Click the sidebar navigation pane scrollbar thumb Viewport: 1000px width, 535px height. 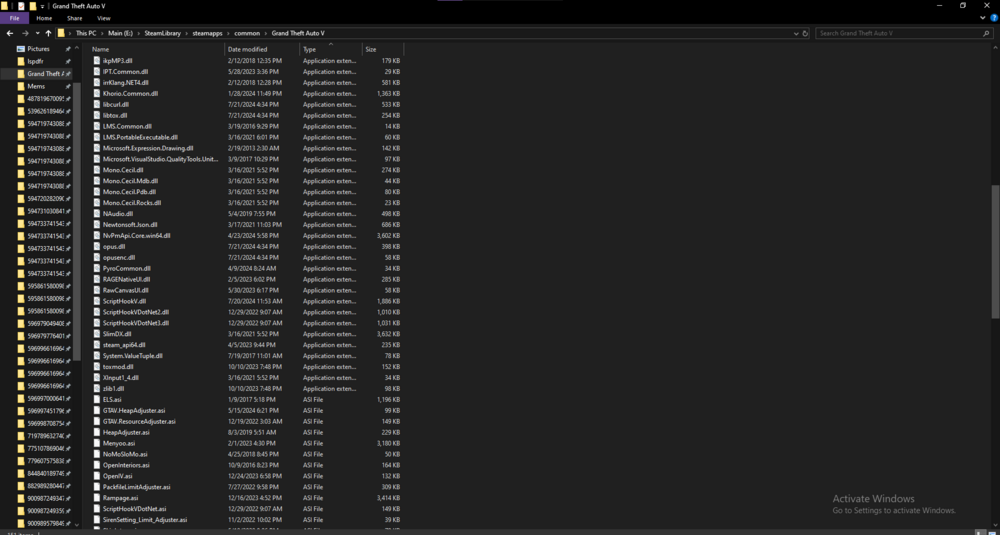coord(77,221)
